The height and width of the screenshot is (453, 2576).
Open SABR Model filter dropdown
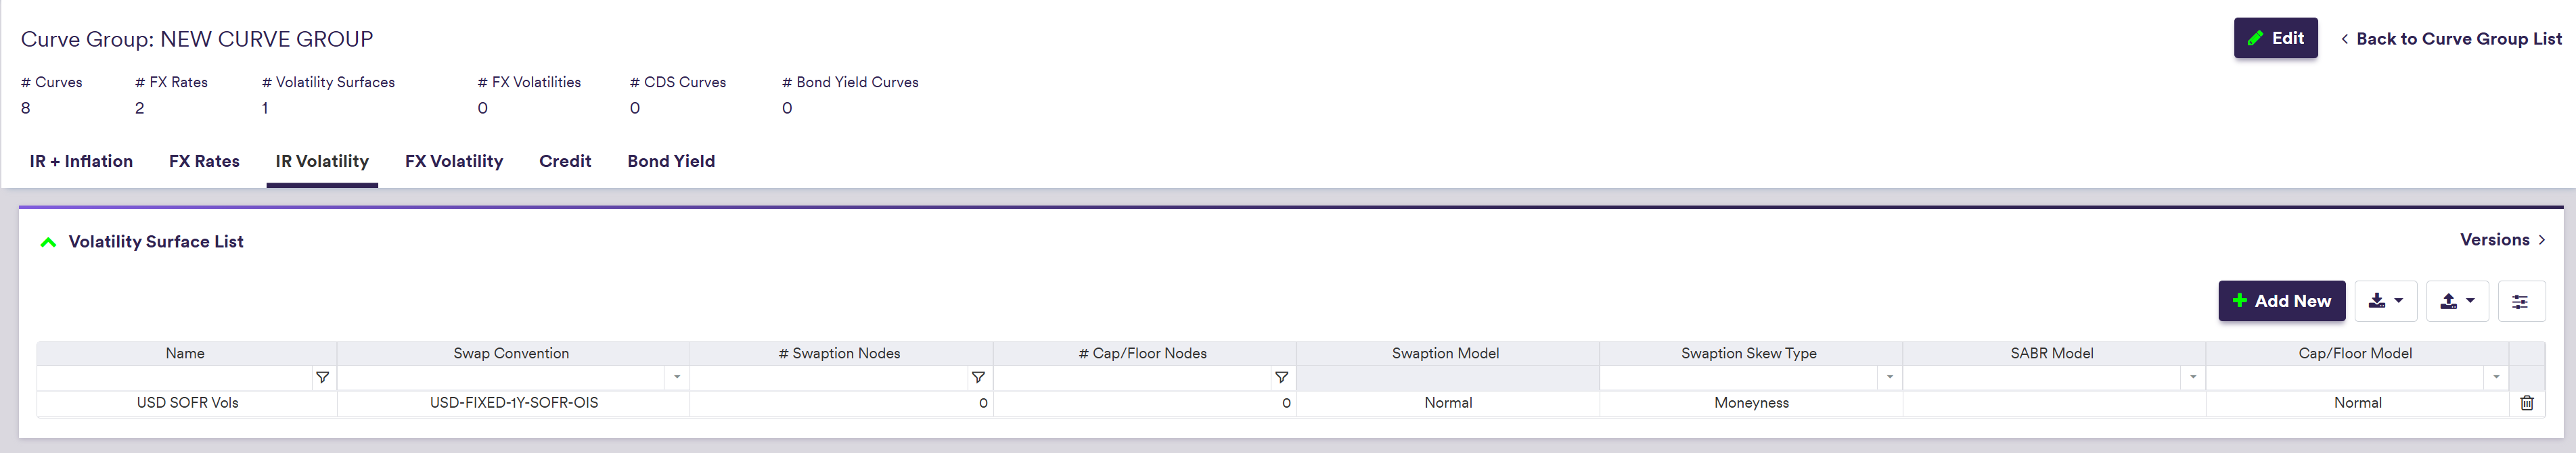pos(2192,378)
